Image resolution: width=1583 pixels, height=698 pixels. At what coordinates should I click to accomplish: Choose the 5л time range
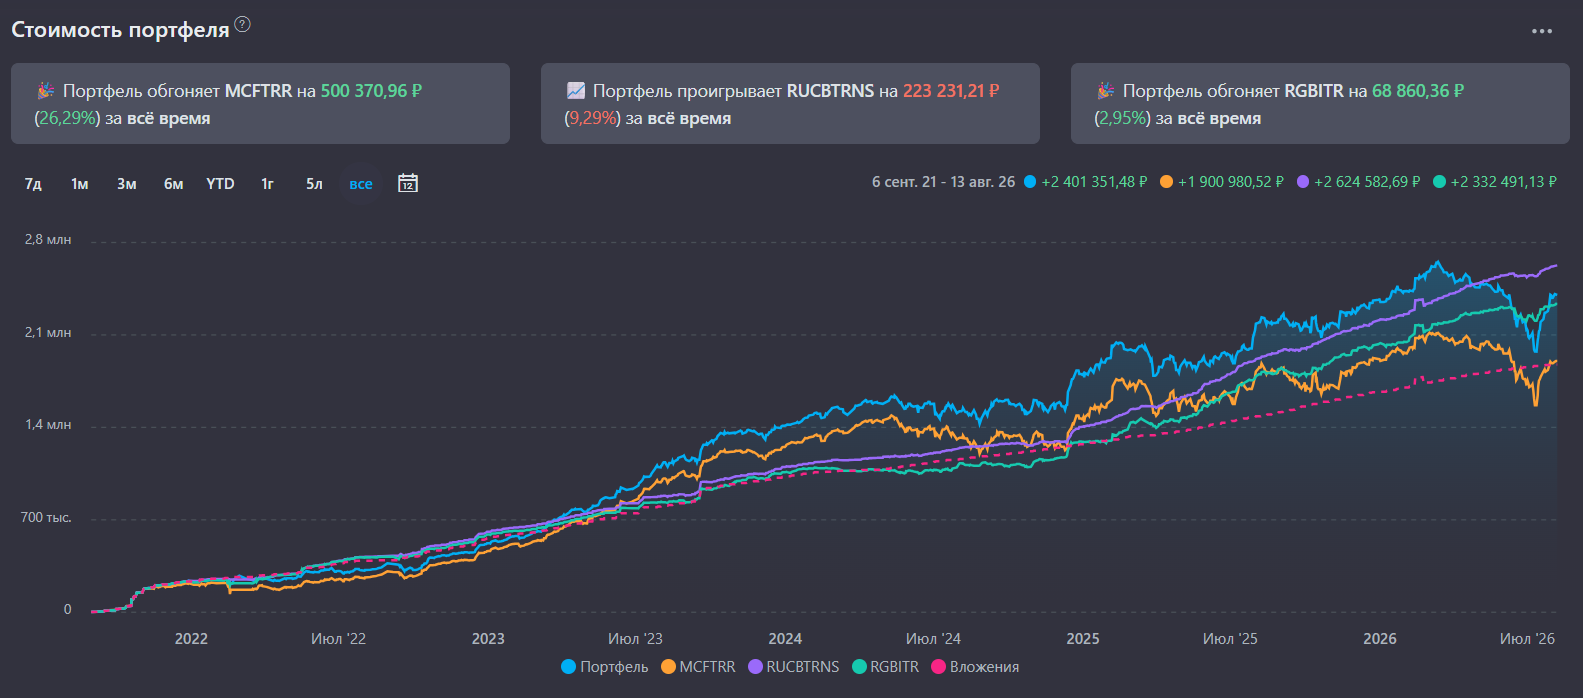click(x=314, y=184)
